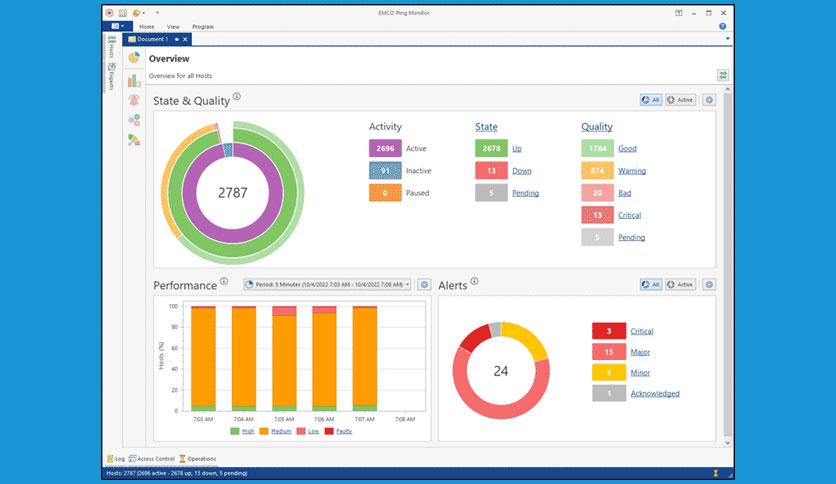Open the Warning quality link

632,171
